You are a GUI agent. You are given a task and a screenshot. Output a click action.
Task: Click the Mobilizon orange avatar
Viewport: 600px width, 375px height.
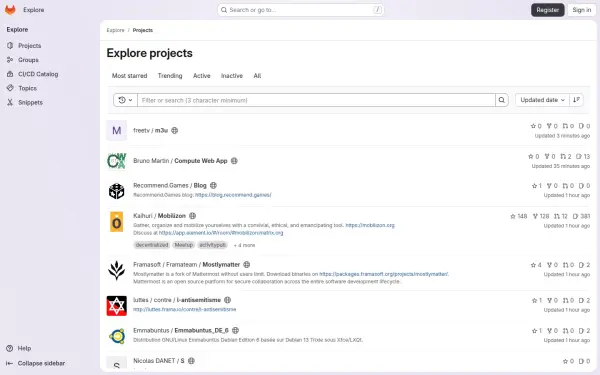117,222
